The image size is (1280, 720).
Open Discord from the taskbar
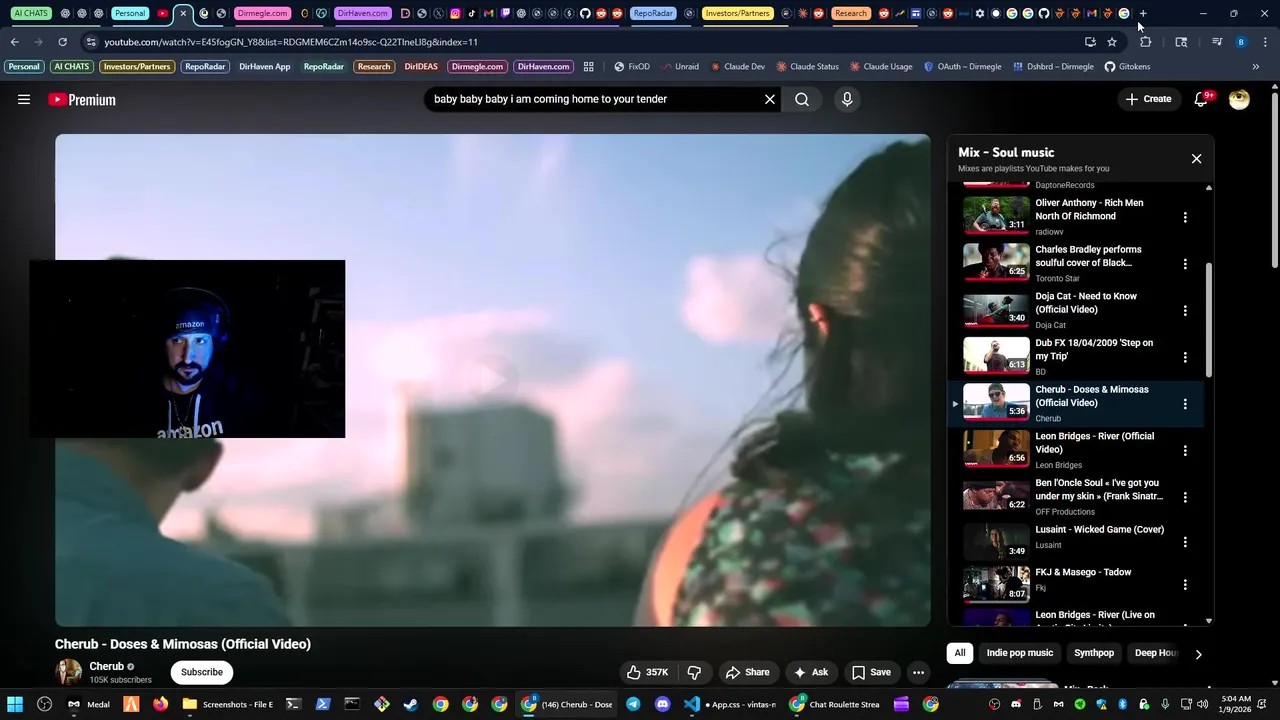pos(662,704)
